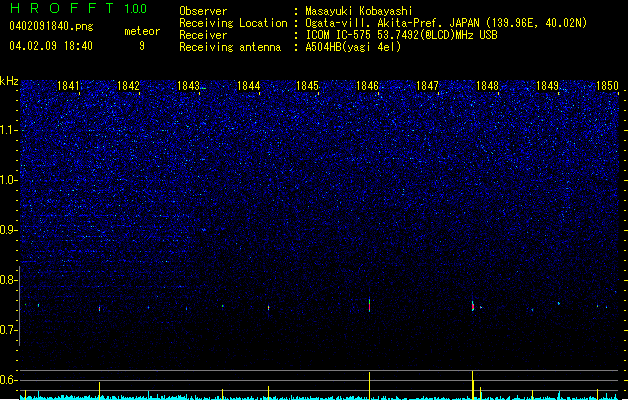Click the Receiving antenna label
The width and height of the screenshot is (629, 400).
[230, 47]
